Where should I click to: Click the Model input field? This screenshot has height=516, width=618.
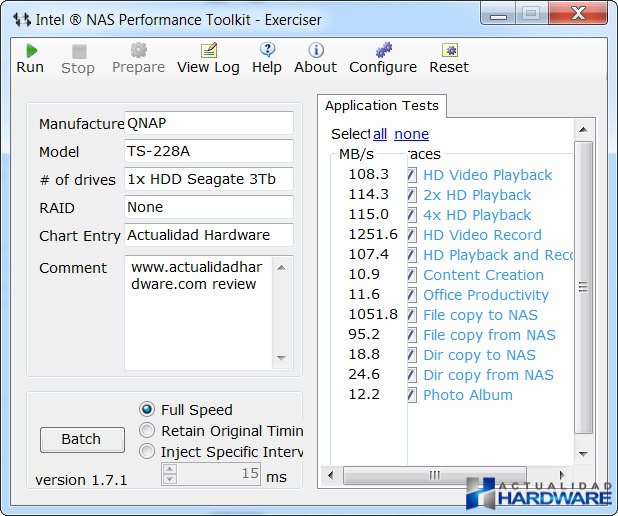coord(208,151)
